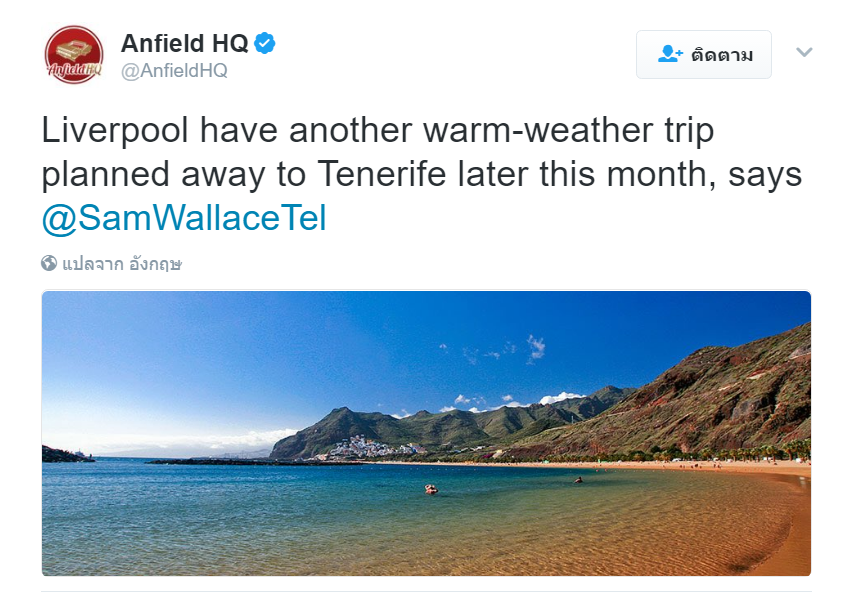Click the Anfield HQ display name
The height and width of the screenshot is (592, 863).
pyautogui.click(x=184, y=43)
